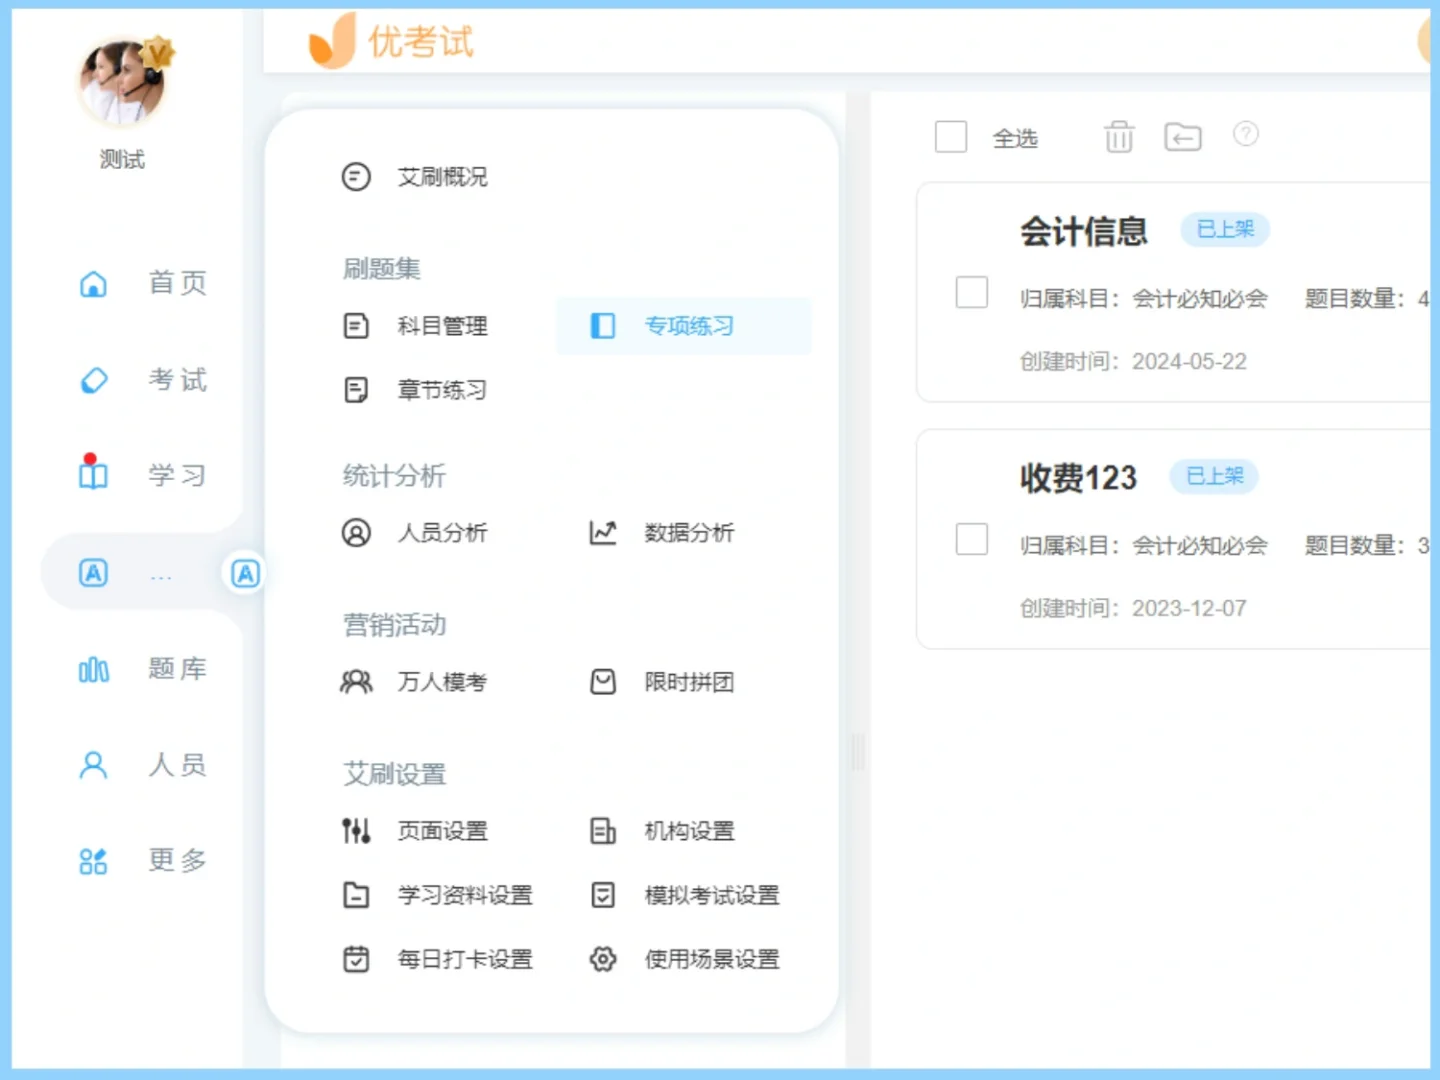Click the 已上架 tag next to 会计信息
This screenshot has height=1080, width=1440.
[x=1224, y=229]
